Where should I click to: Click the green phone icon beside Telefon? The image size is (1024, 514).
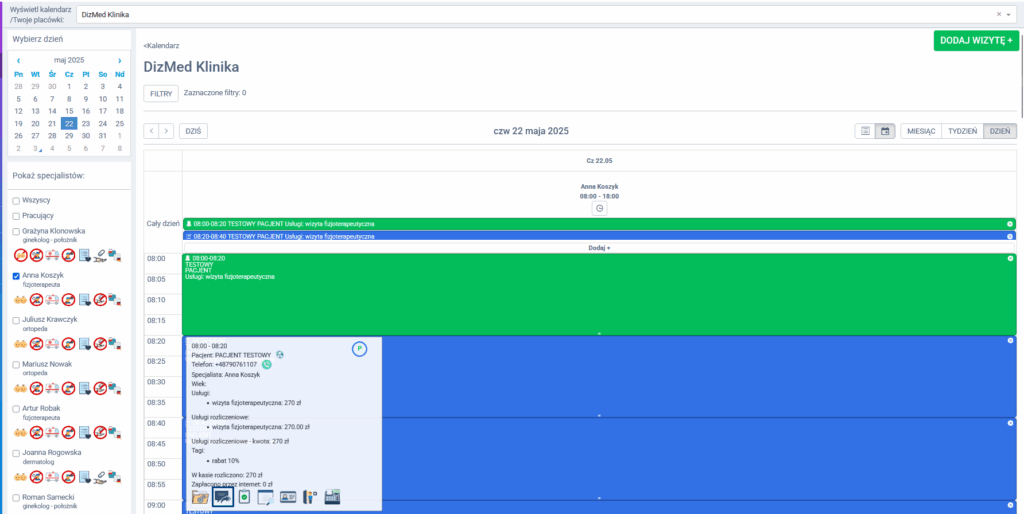(x=267, y=365)
